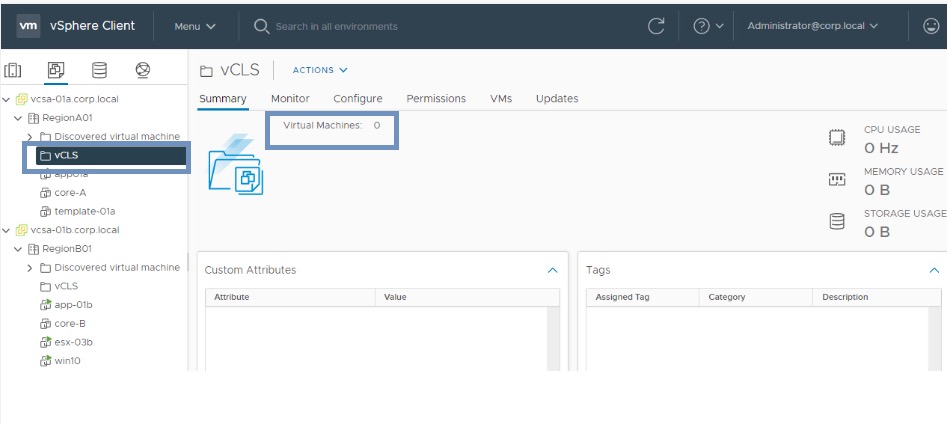Open the Menu dropdown
The image size is (948, 424).
(x=194, y=26)
